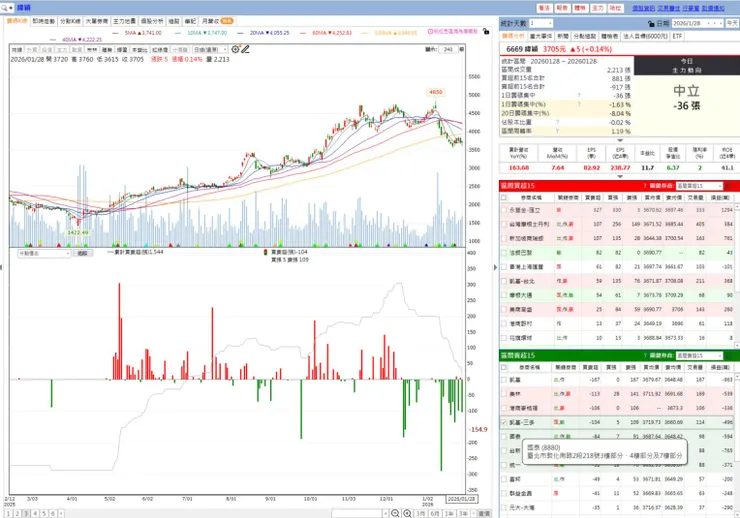Switch to 主力地圖 tab
This screenshot has height=518, width=740.
[125, 21]
